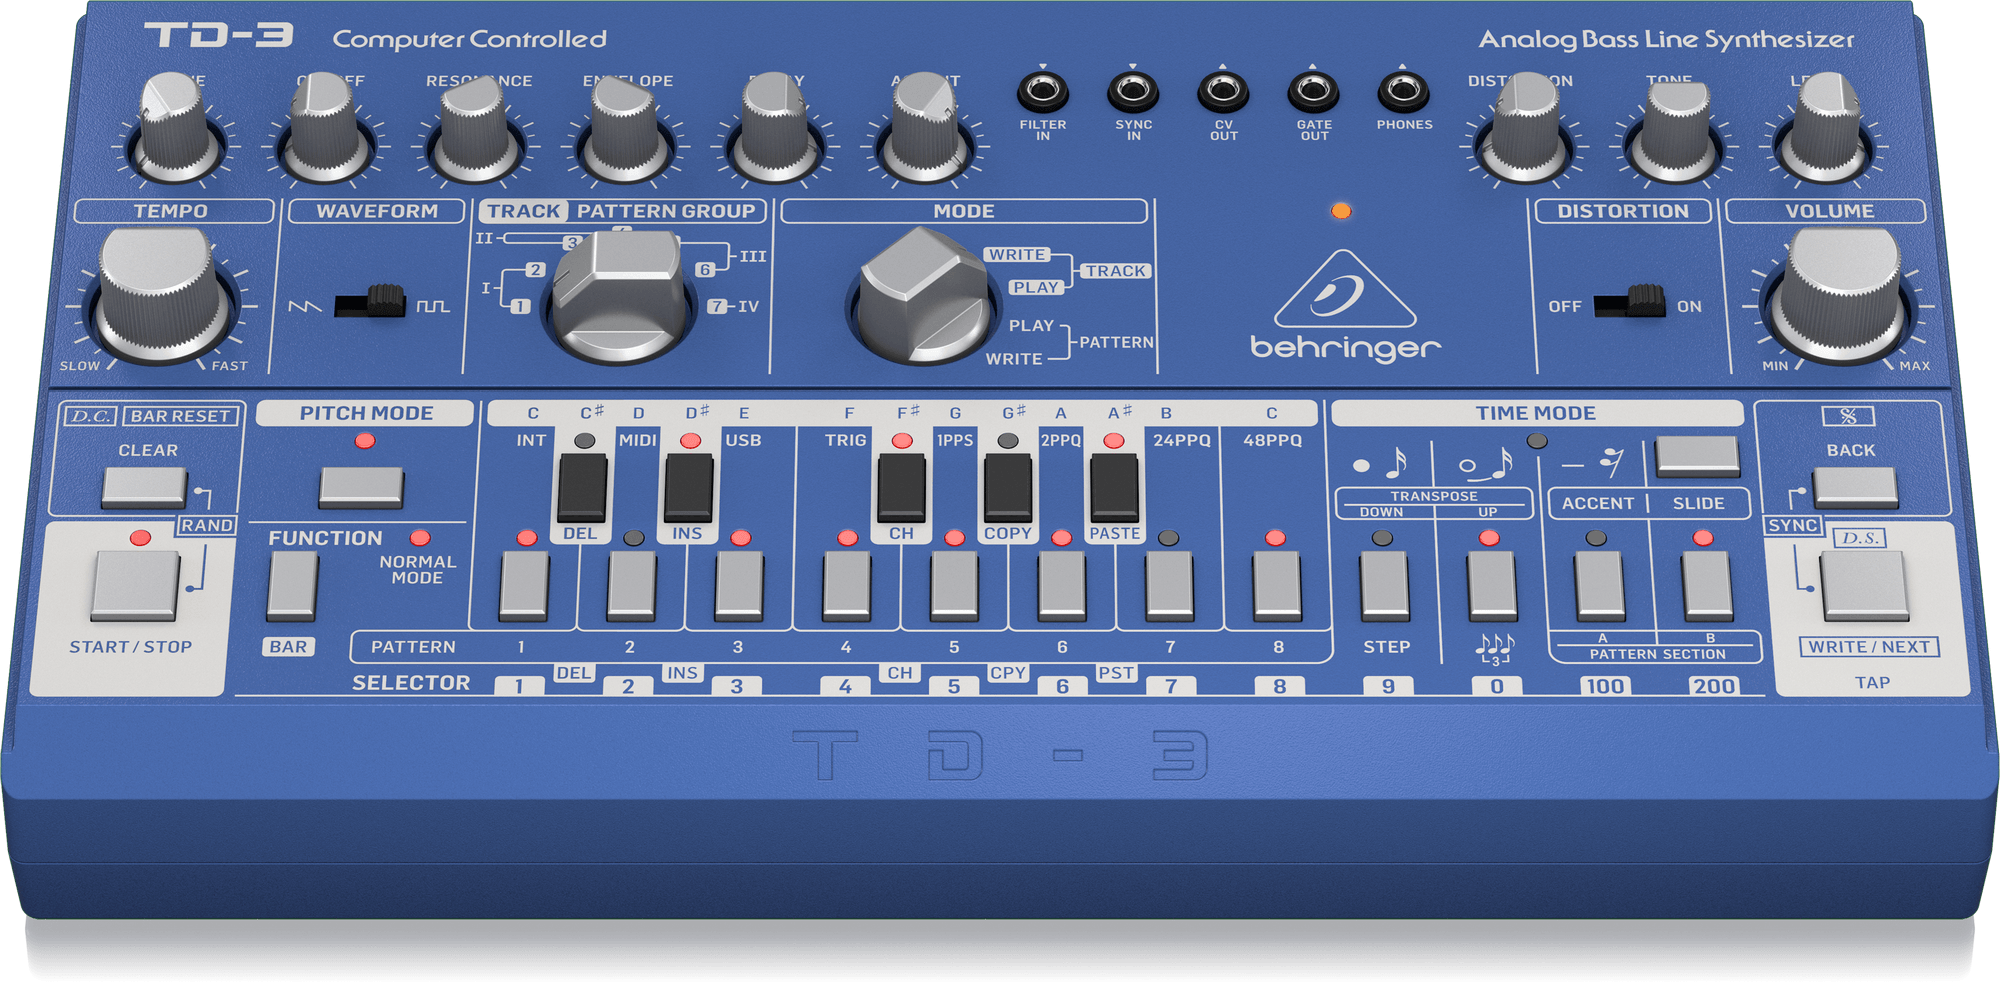Push pattern button 5
The width and height of the screenshot is (2000, 983).
click(x=955, y=586)
